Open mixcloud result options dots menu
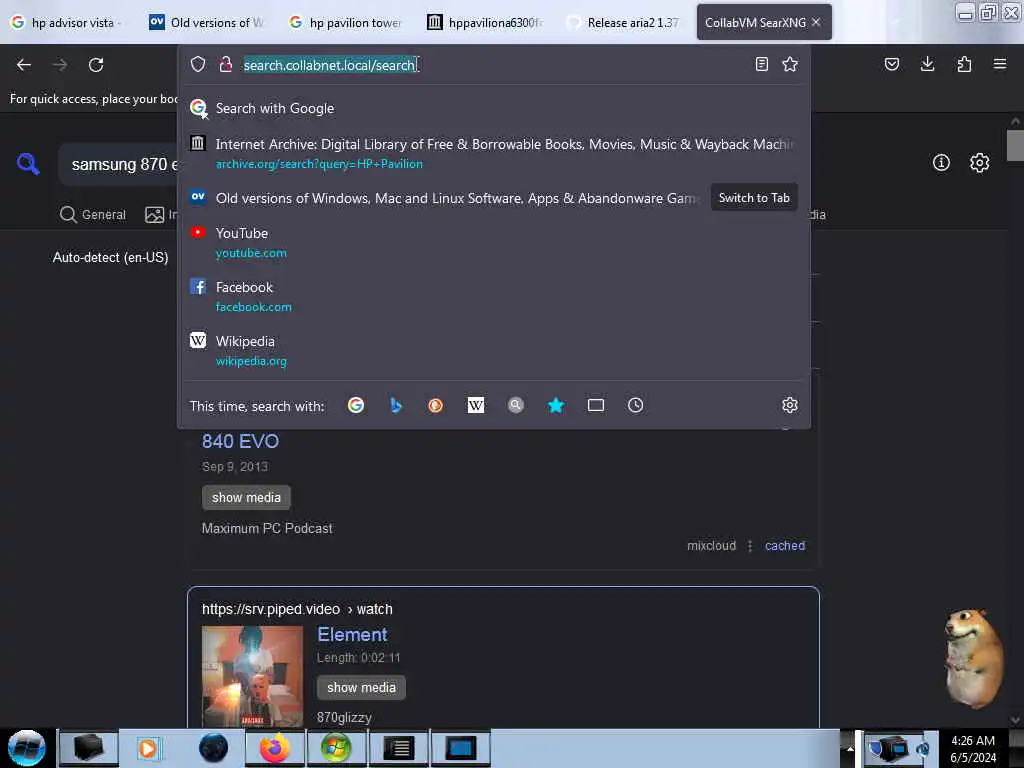The image size is (1024, 768). pyautogui.click(x=750, y=546)
